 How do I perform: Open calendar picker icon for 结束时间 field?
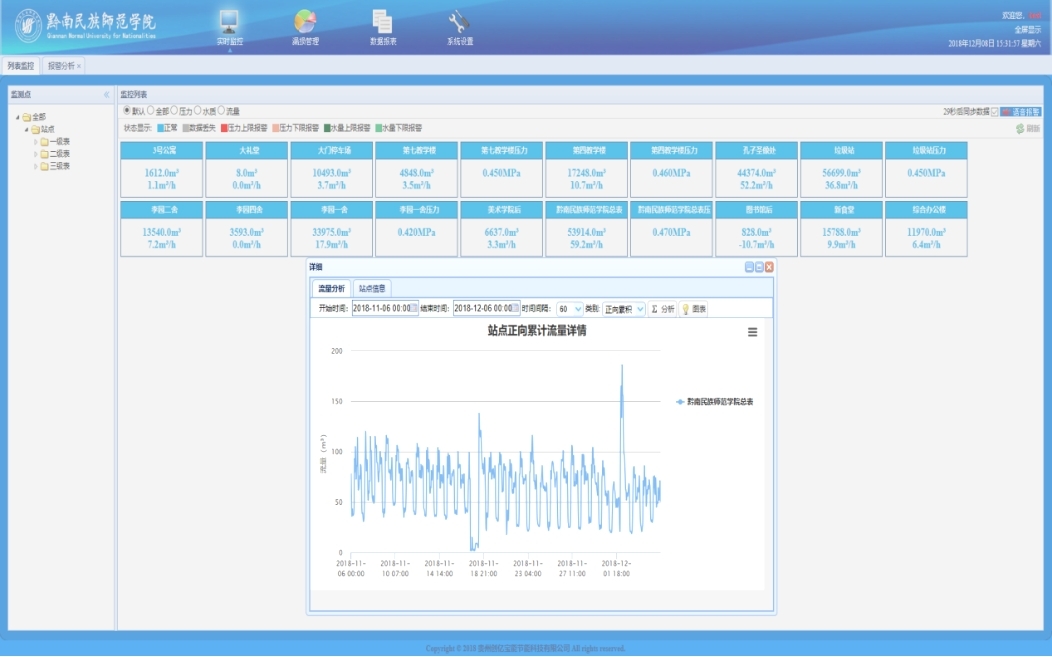tap(515, 308)
